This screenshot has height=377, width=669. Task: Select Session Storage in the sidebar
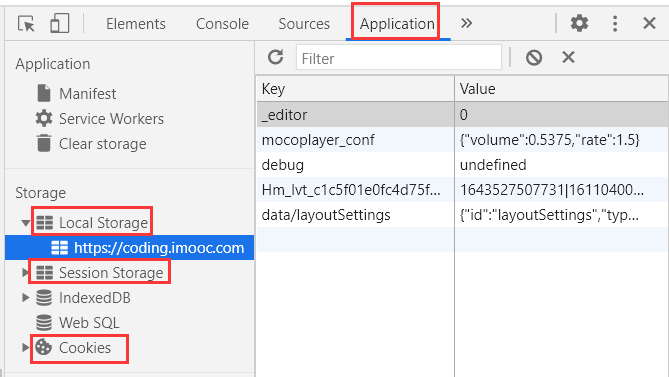coord(111,273)
